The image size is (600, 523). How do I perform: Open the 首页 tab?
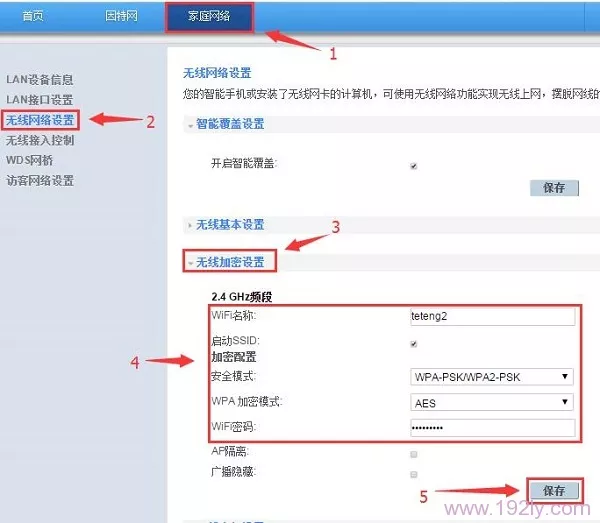point(33,16)
